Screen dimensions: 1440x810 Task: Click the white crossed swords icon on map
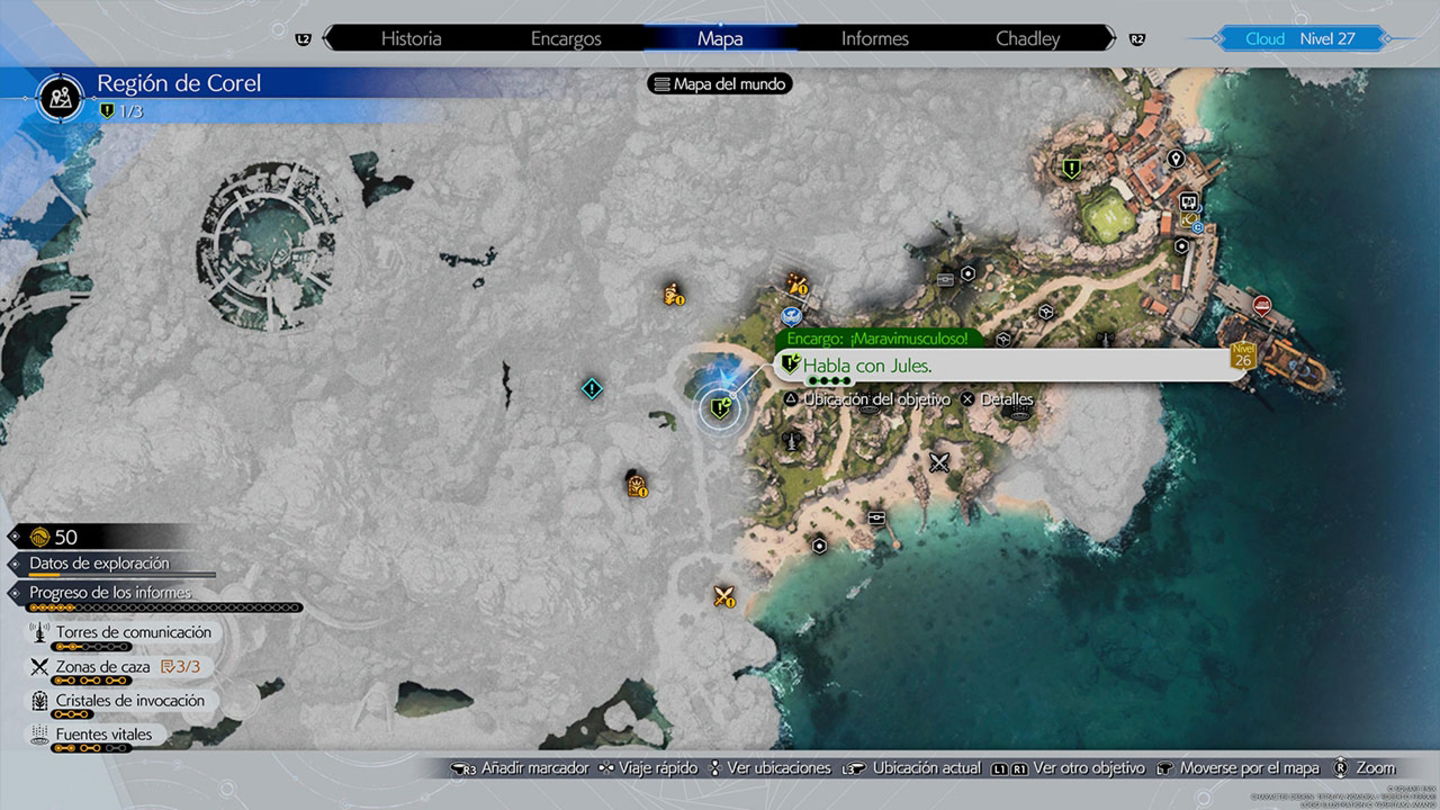click(x=939, y=462)
